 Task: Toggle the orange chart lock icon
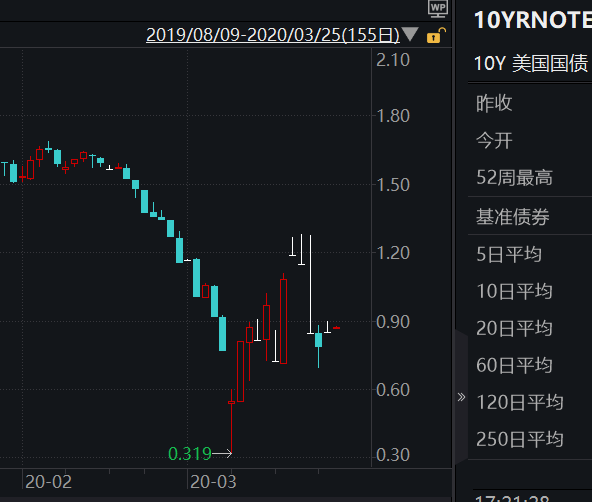point(436,35)
